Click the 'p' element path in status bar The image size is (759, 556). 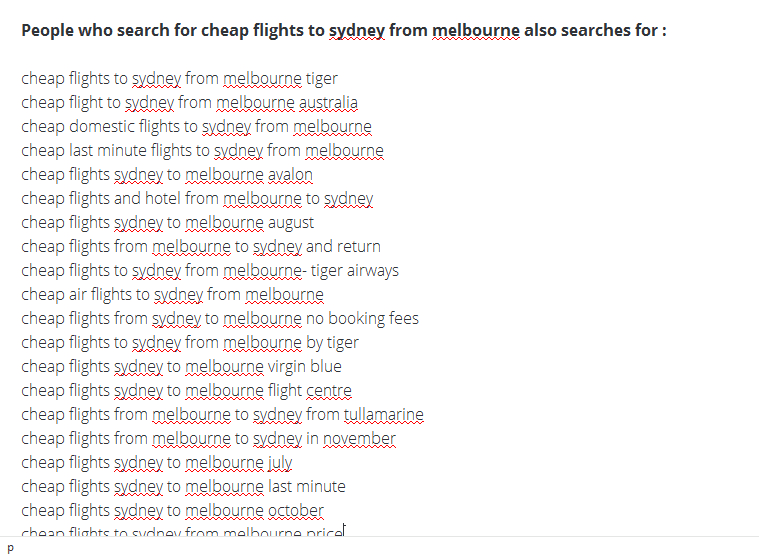11,548
